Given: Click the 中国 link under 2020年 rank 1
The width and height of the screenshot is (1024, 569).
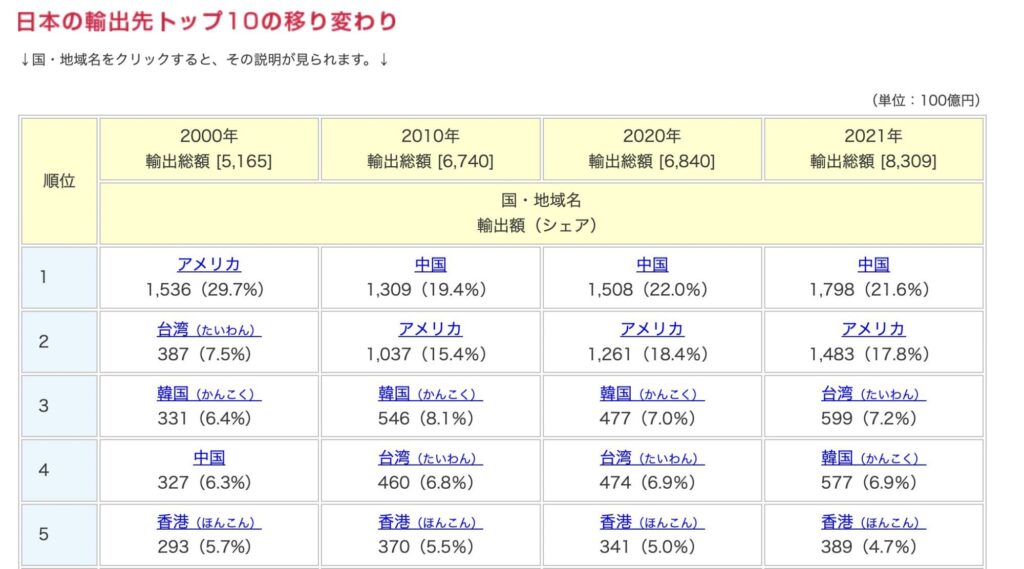Looking at the screenshot, I should click(652, 265).
